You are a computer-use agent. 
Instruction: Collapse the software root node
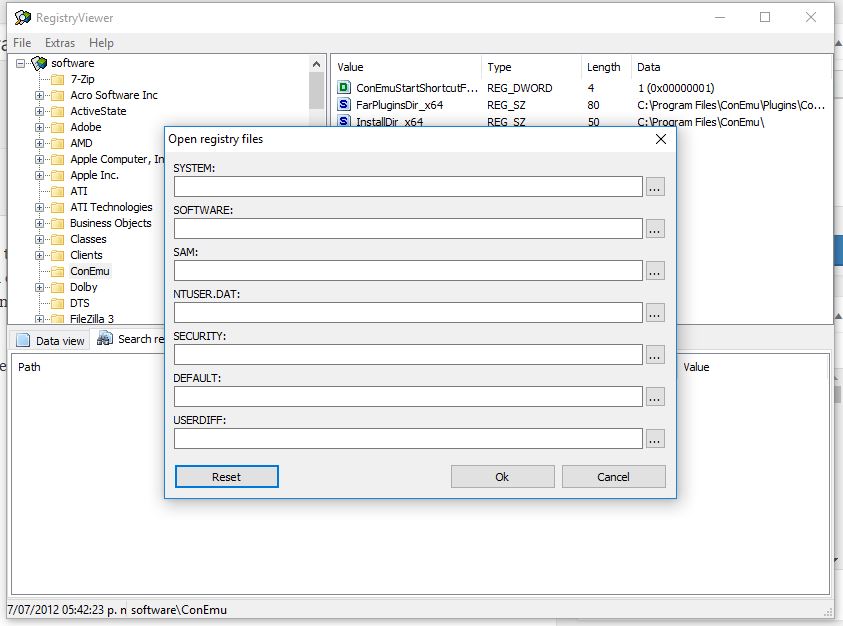(21, 63)
